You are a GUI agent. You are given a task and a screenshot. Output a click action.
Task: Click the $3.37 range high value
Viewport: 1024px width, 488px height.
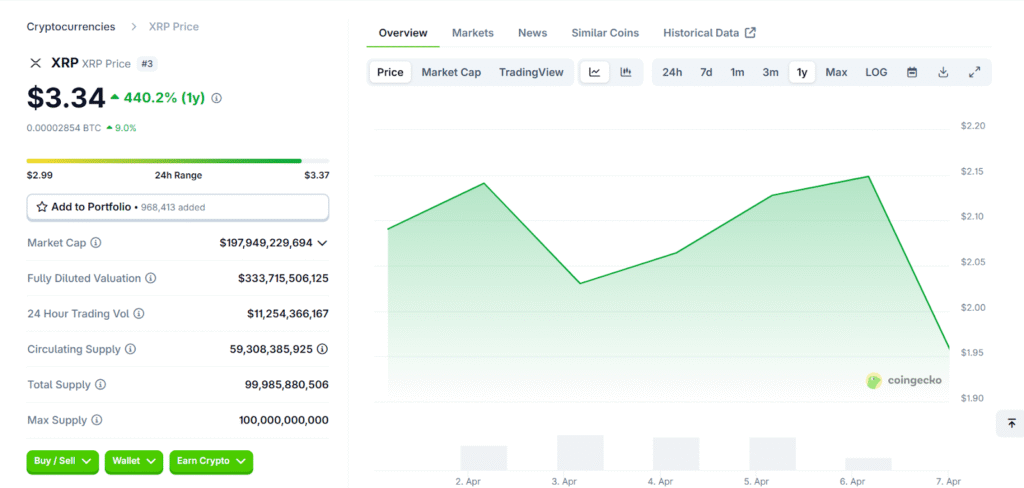pos(317,175)
